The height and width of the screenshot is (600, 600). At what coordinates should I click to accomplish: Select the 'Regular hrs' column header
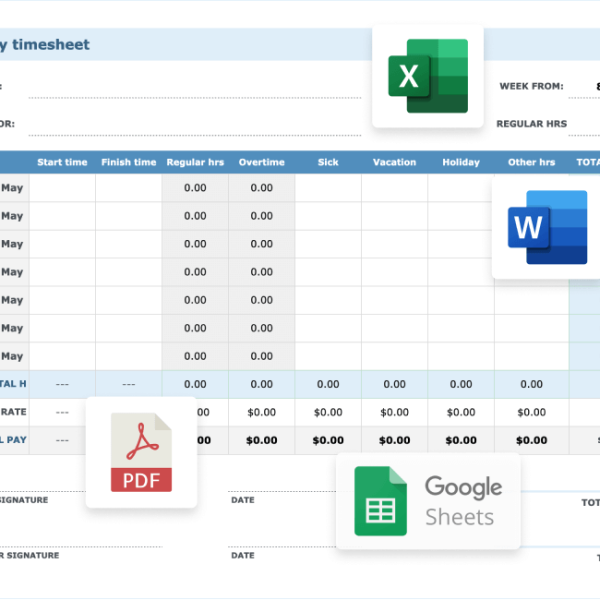point(195,162)
